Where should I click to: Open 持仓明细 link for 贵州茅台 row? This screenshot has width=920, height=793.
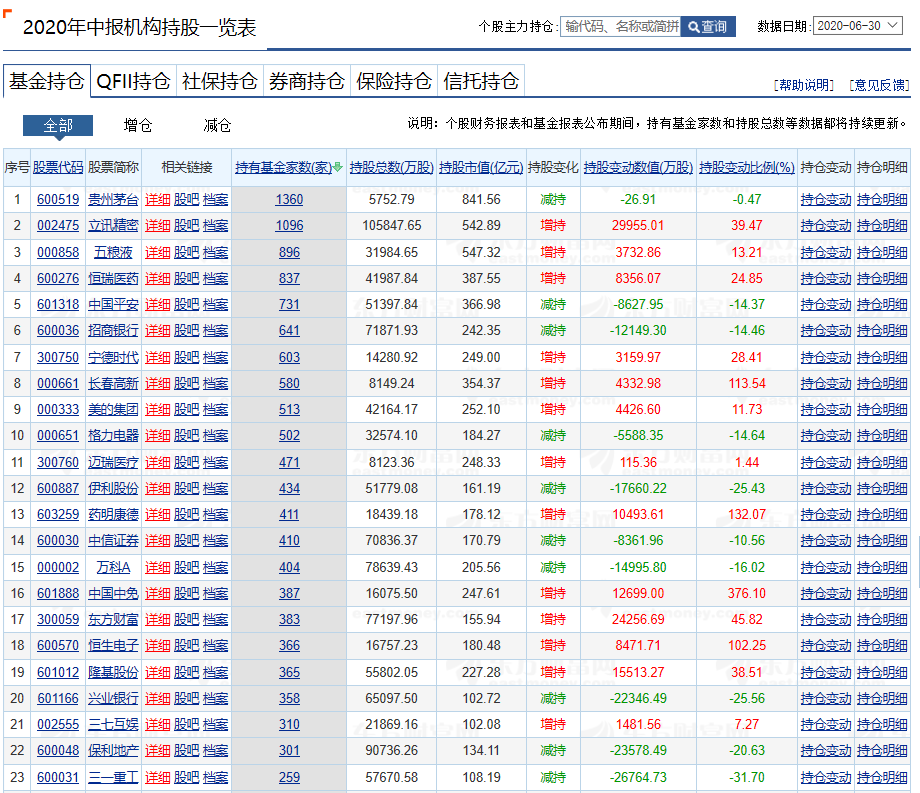(882, 199)
